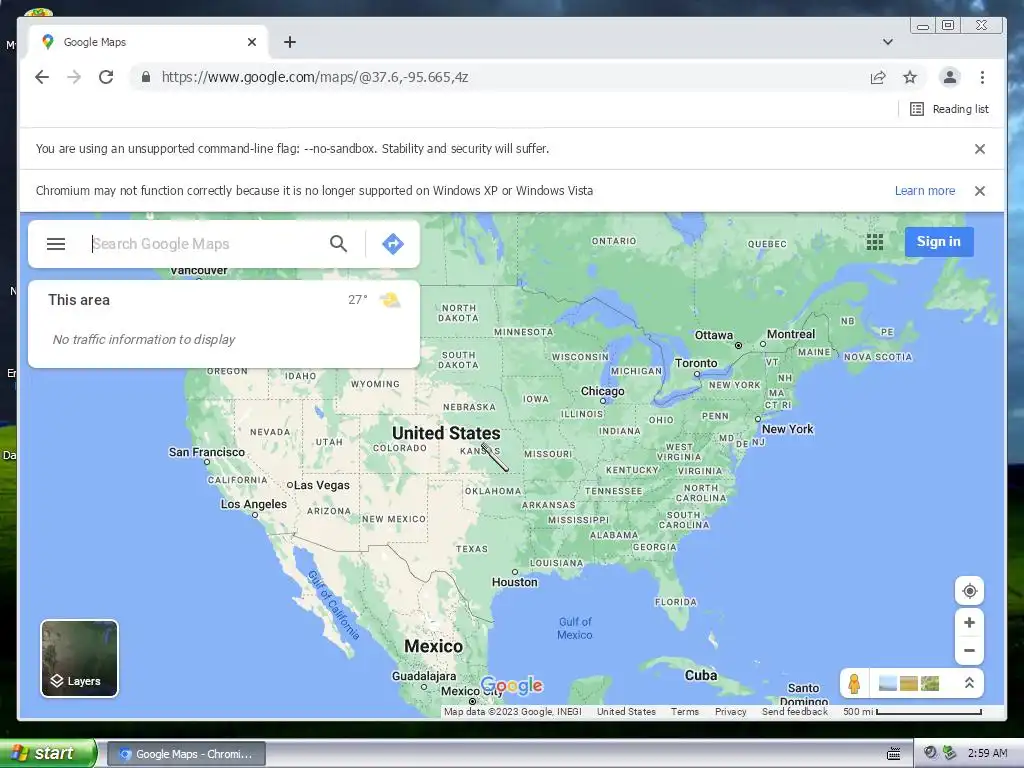Go back one page in the browser
Screen dimensions: 1024x768
coord(42,77)
